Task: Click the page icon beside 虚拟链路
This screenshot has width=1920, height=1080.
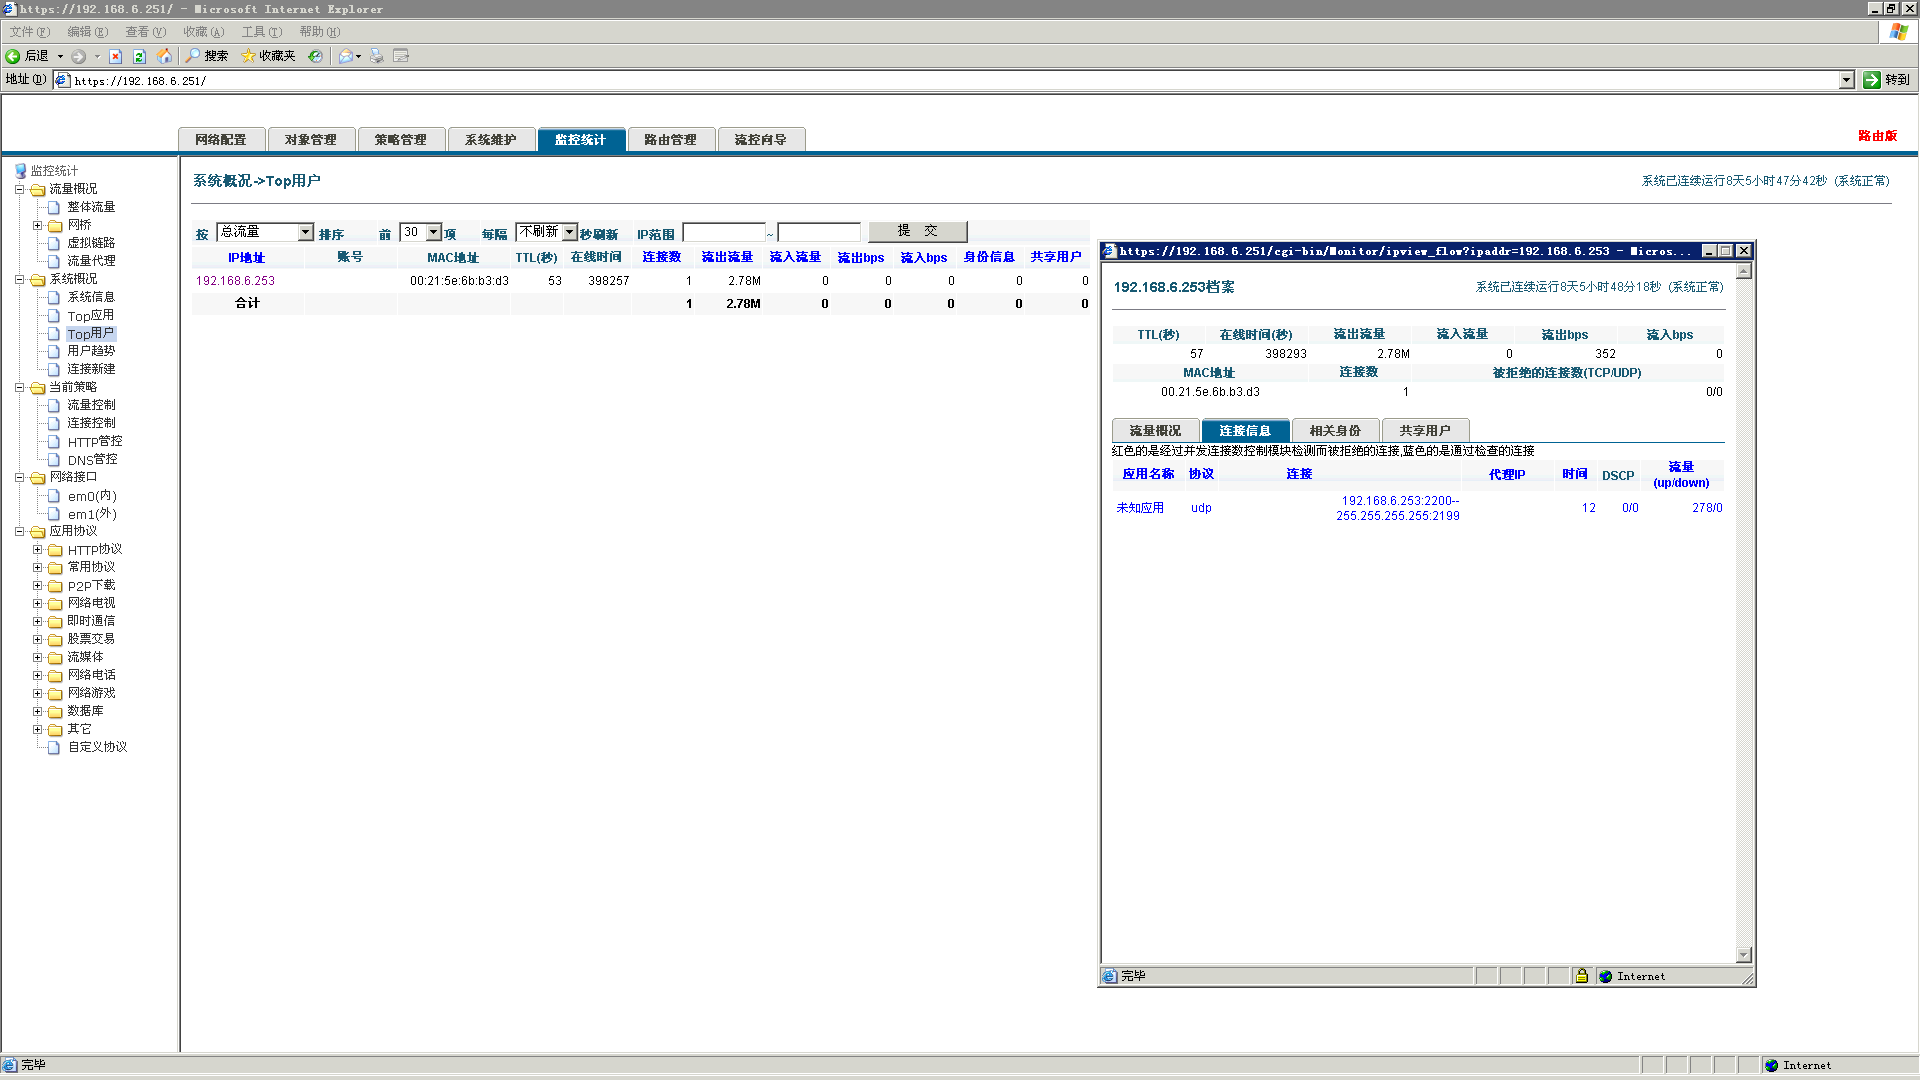Action: 55,243
